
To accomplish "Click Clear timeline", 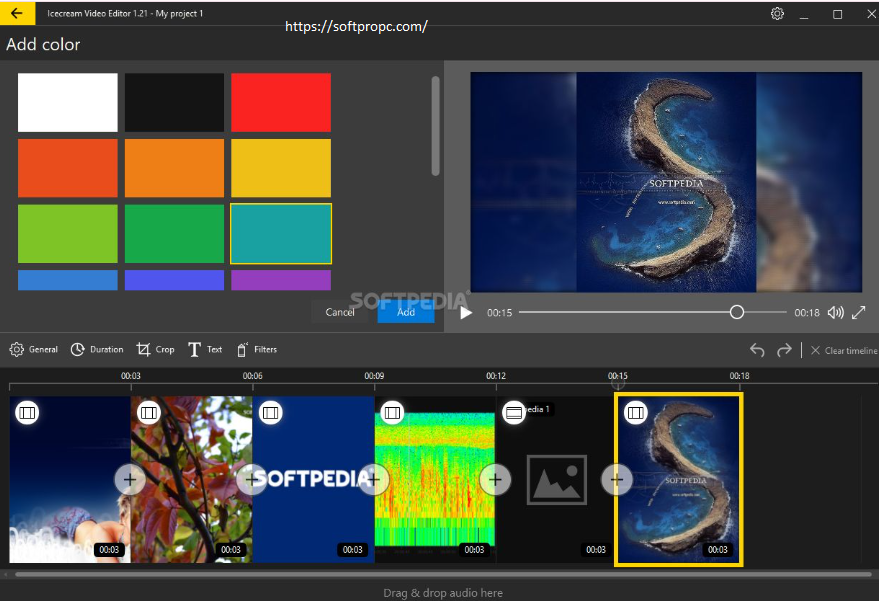I will click(x=844, y=350).
